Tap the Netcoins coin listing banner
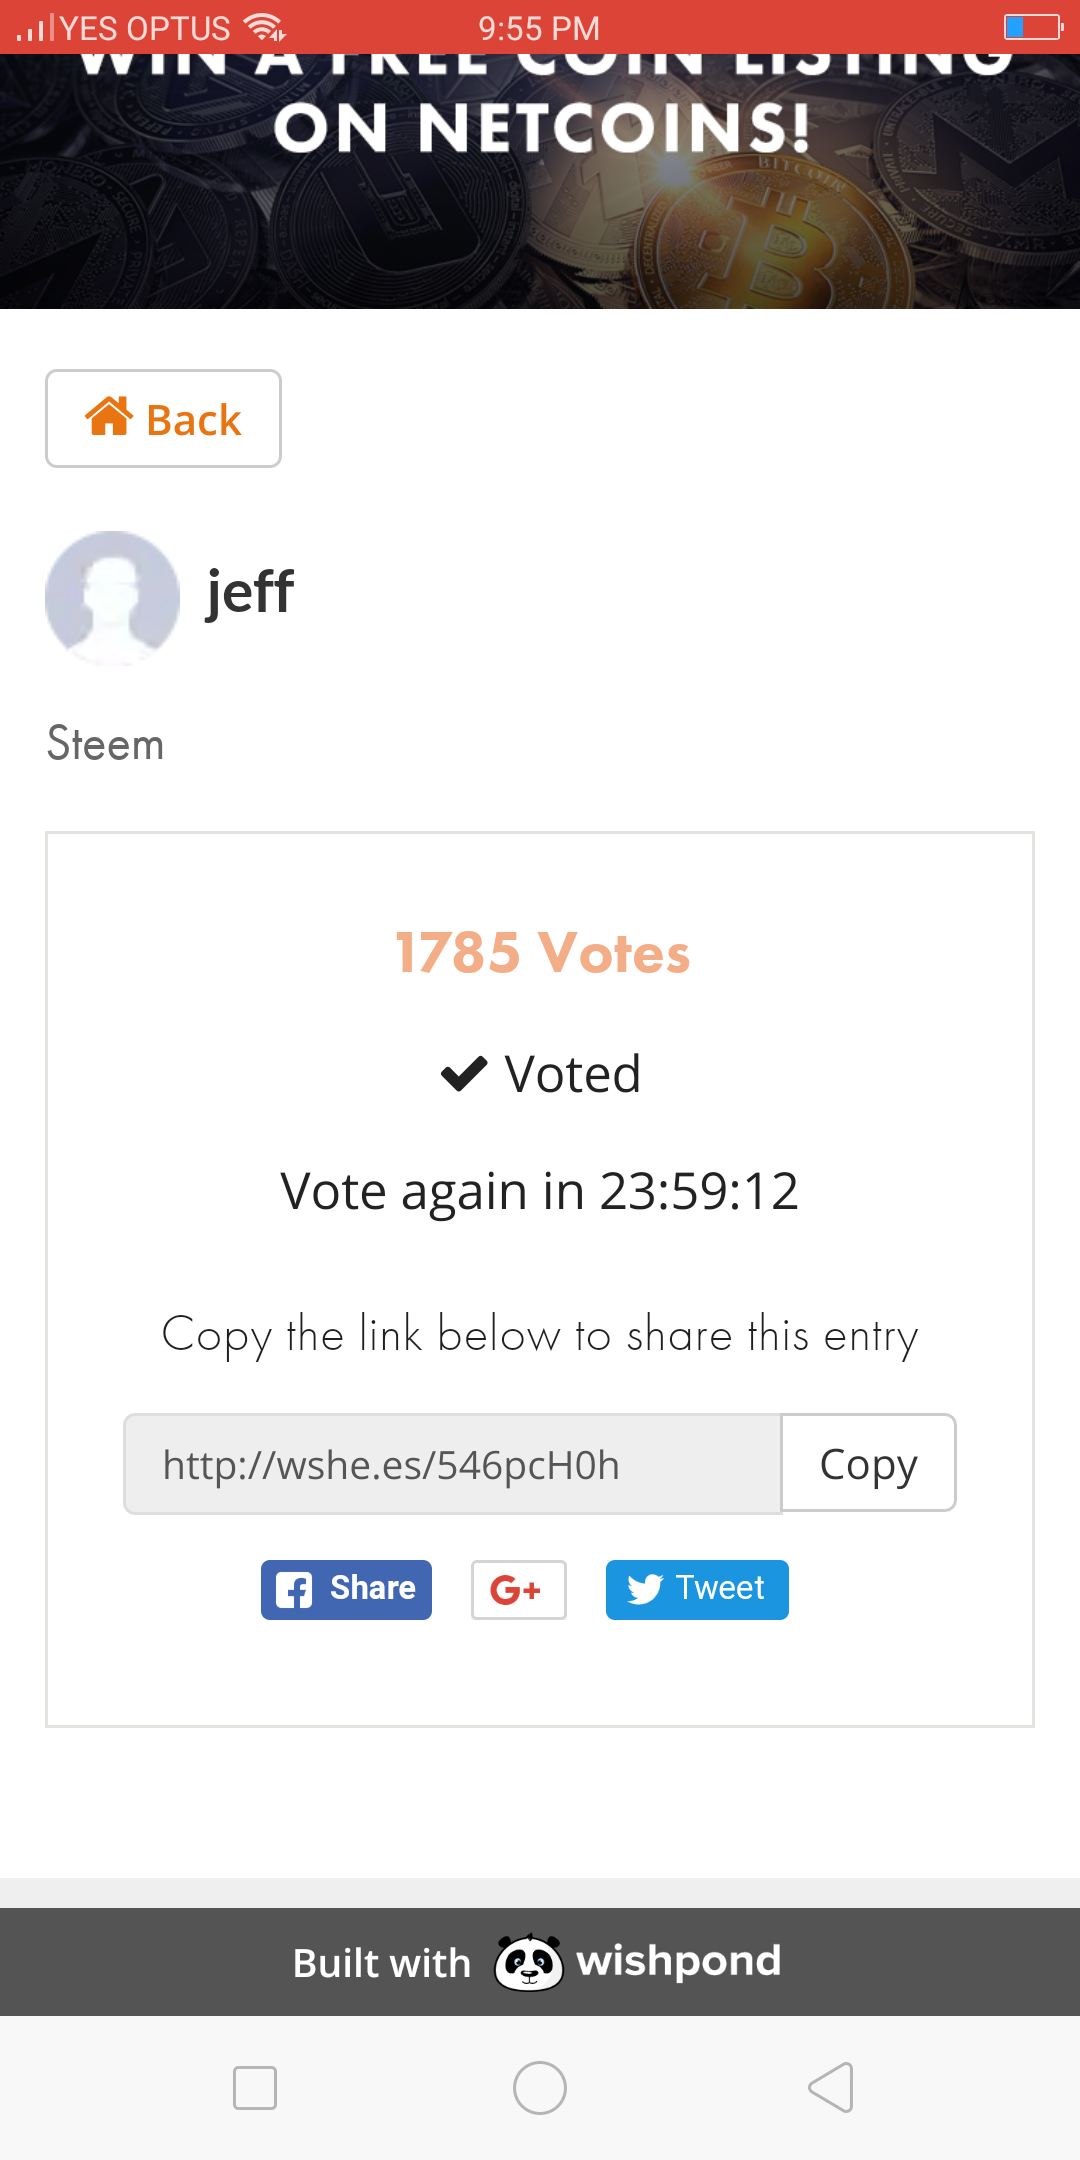 pos(540,182)
